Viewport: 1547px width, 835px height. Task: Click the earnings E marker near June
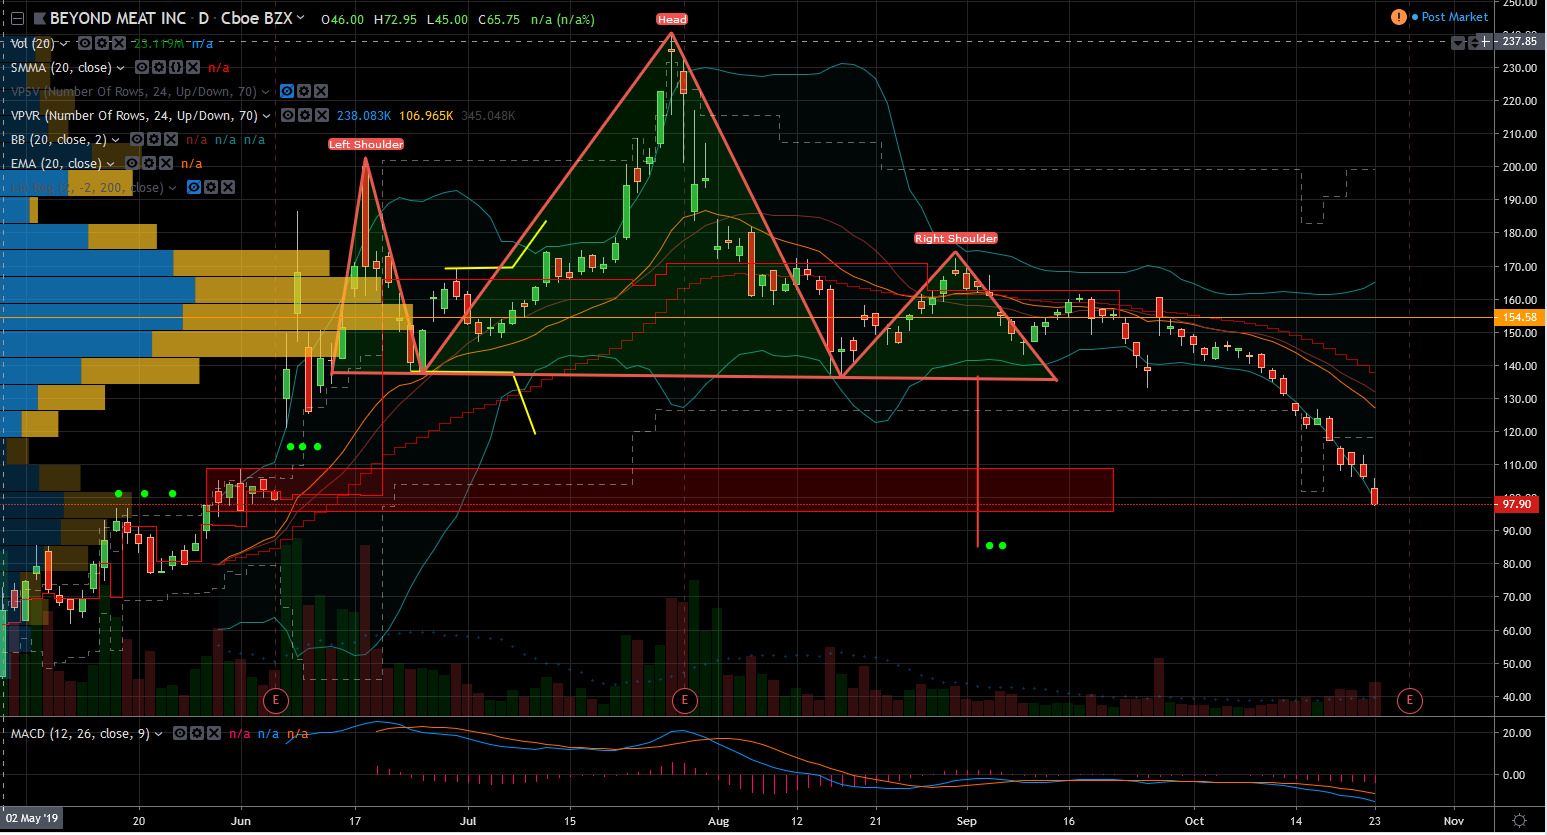coord(275,700)
